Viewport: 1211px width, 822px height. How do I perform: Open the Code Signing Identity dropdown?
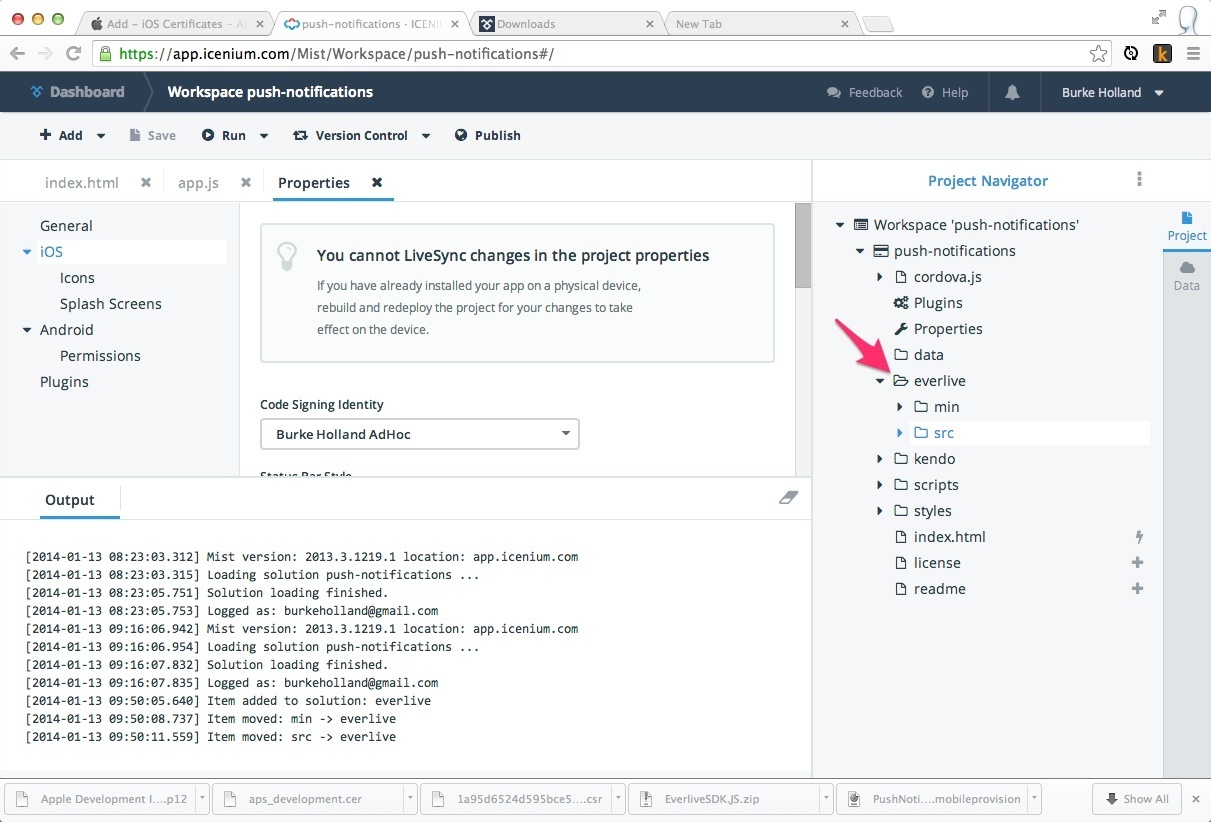point(419,434)
